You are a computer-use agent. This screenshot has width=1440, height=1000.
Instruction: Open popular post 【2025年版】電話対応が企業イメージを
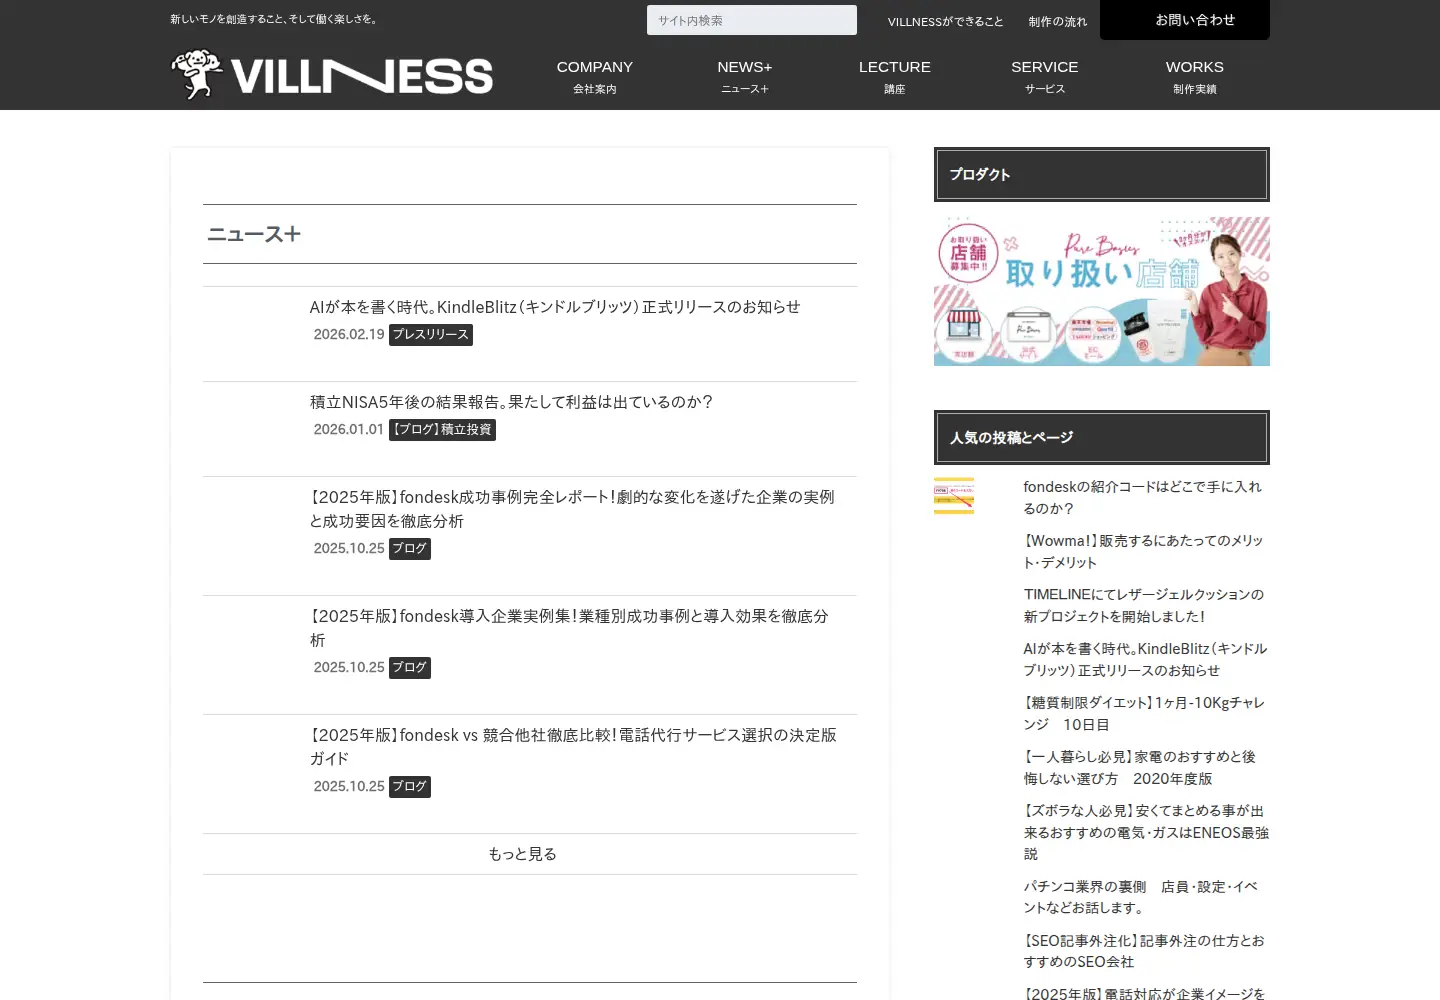coord(1145,993)
